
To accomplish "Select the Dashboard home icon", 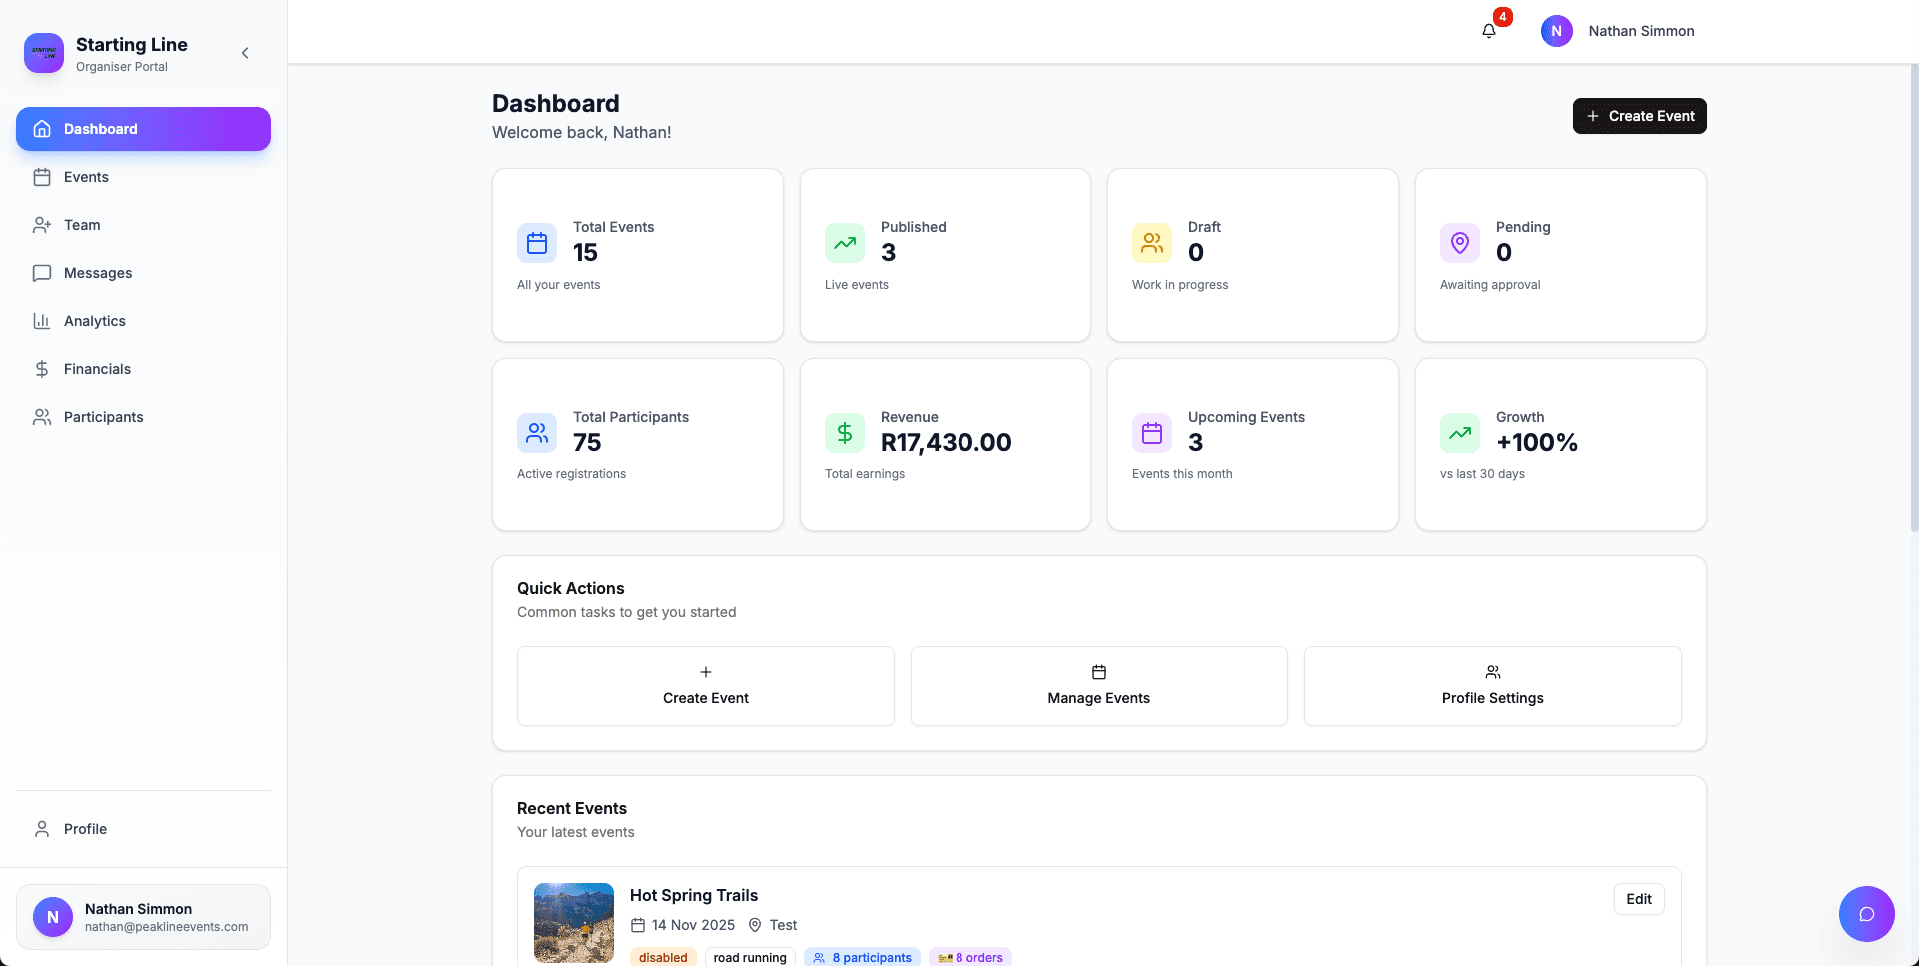I will [x=41, y=128].
